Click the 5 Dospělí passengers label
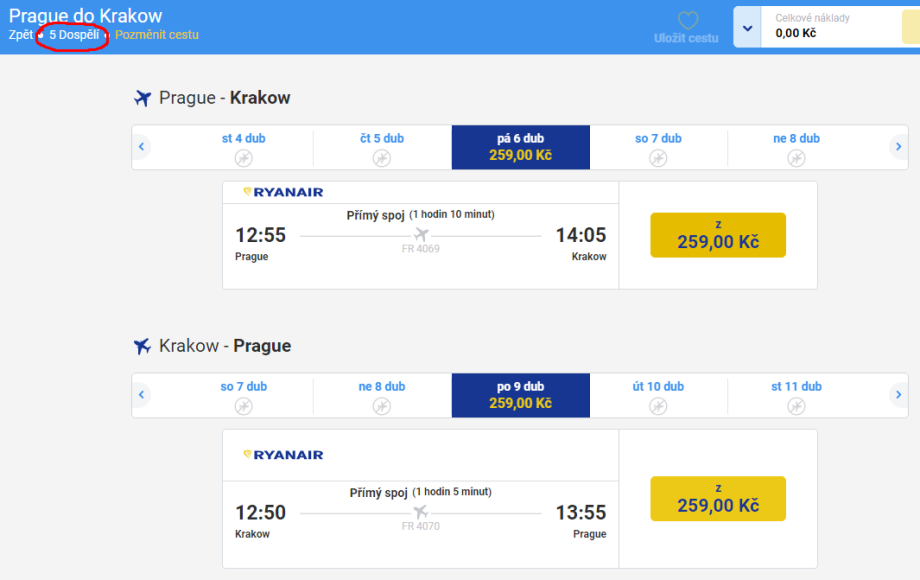The width and height of the screenshot is (920, 580). 74,35
